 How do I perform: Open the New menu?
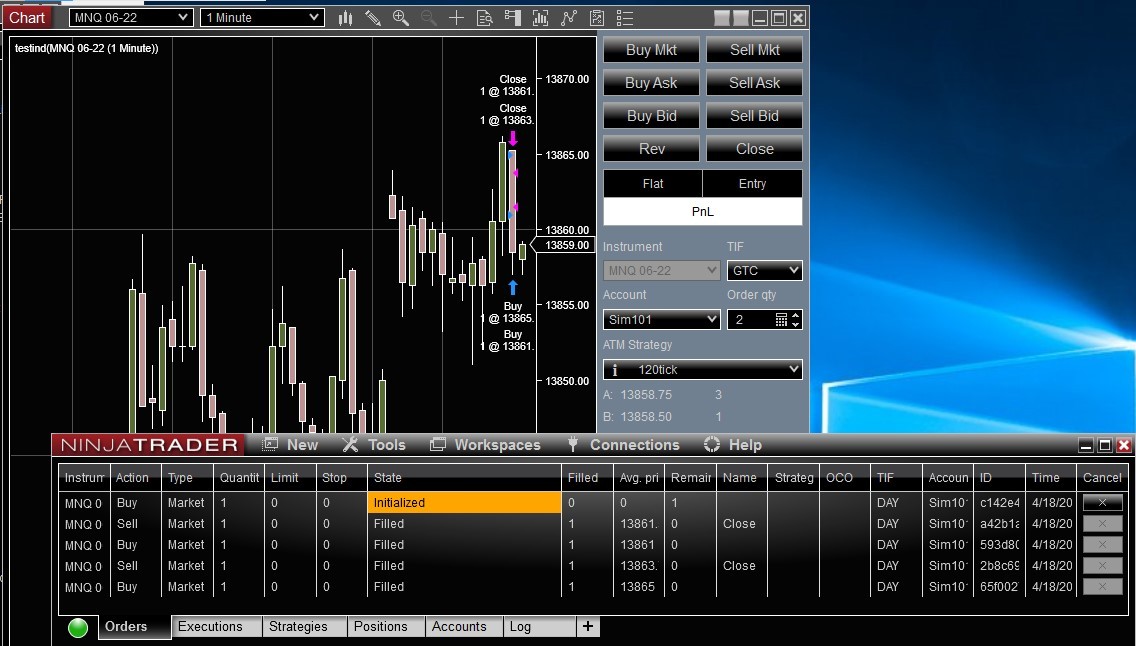coord(291,445)
